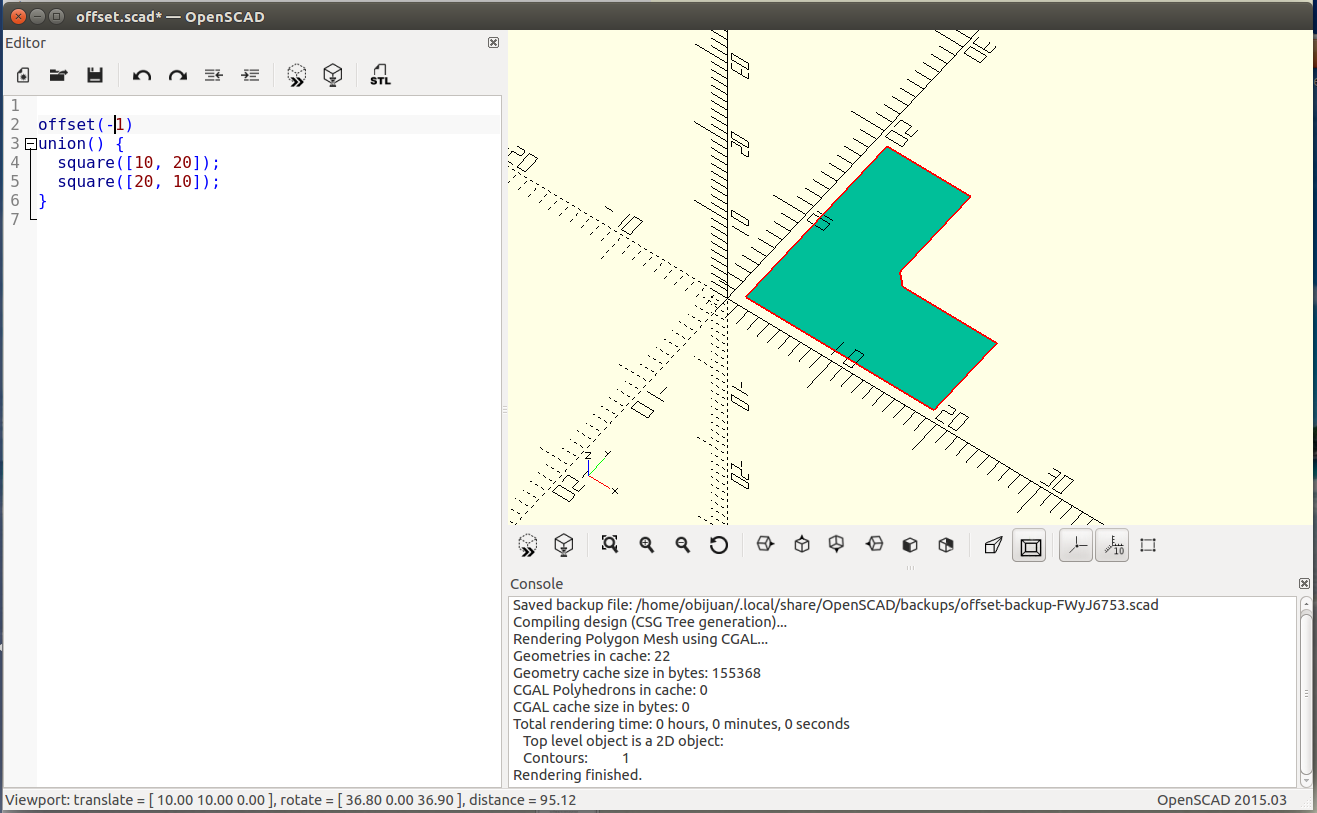Click Render icon in the editor toolbar

coord(333,75)
